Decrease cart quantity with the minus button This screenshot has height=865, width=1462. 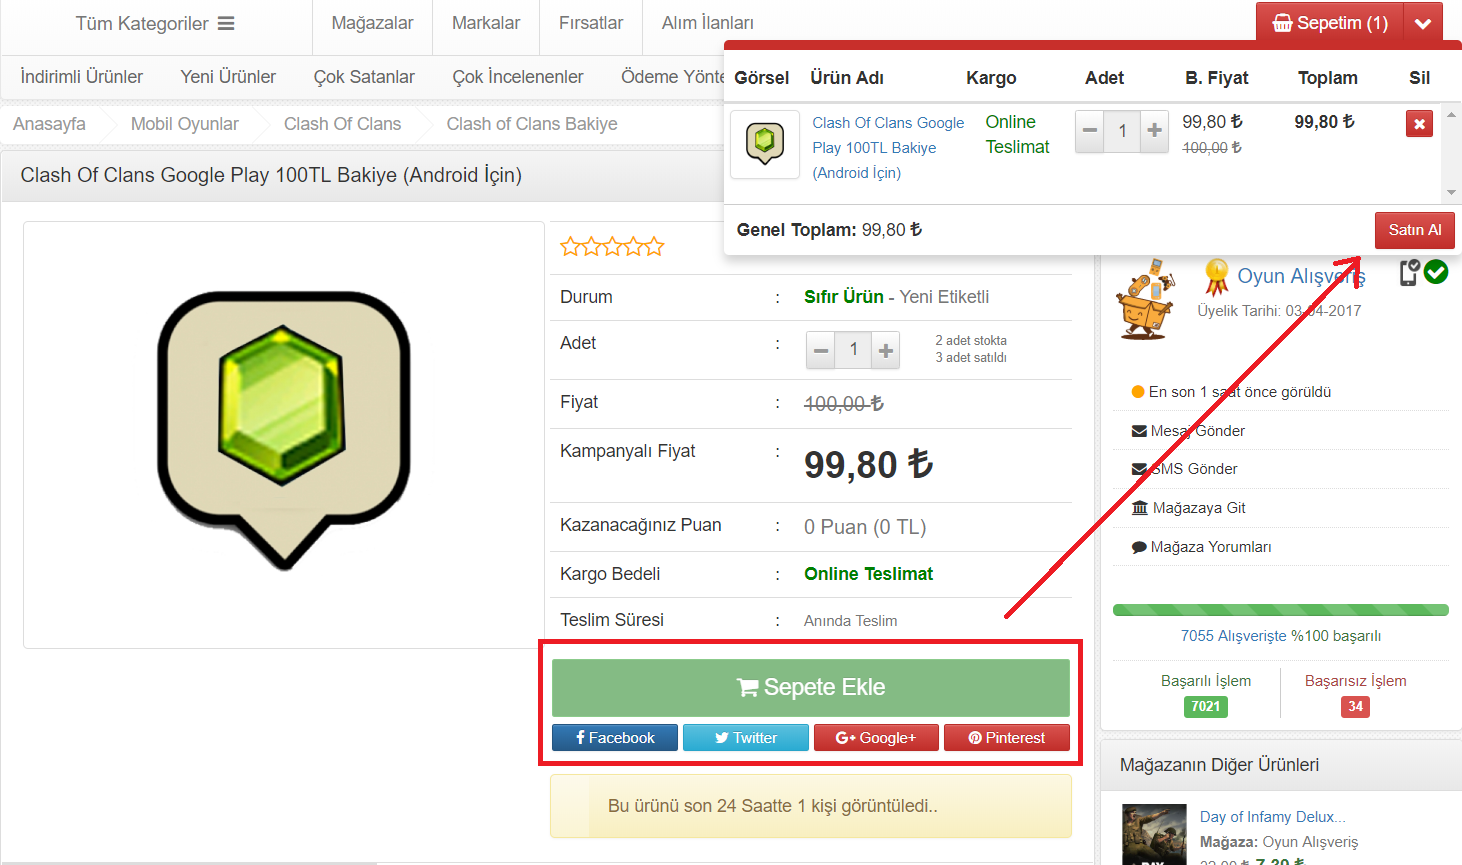pyautogui.click(x=1090, y=131)
